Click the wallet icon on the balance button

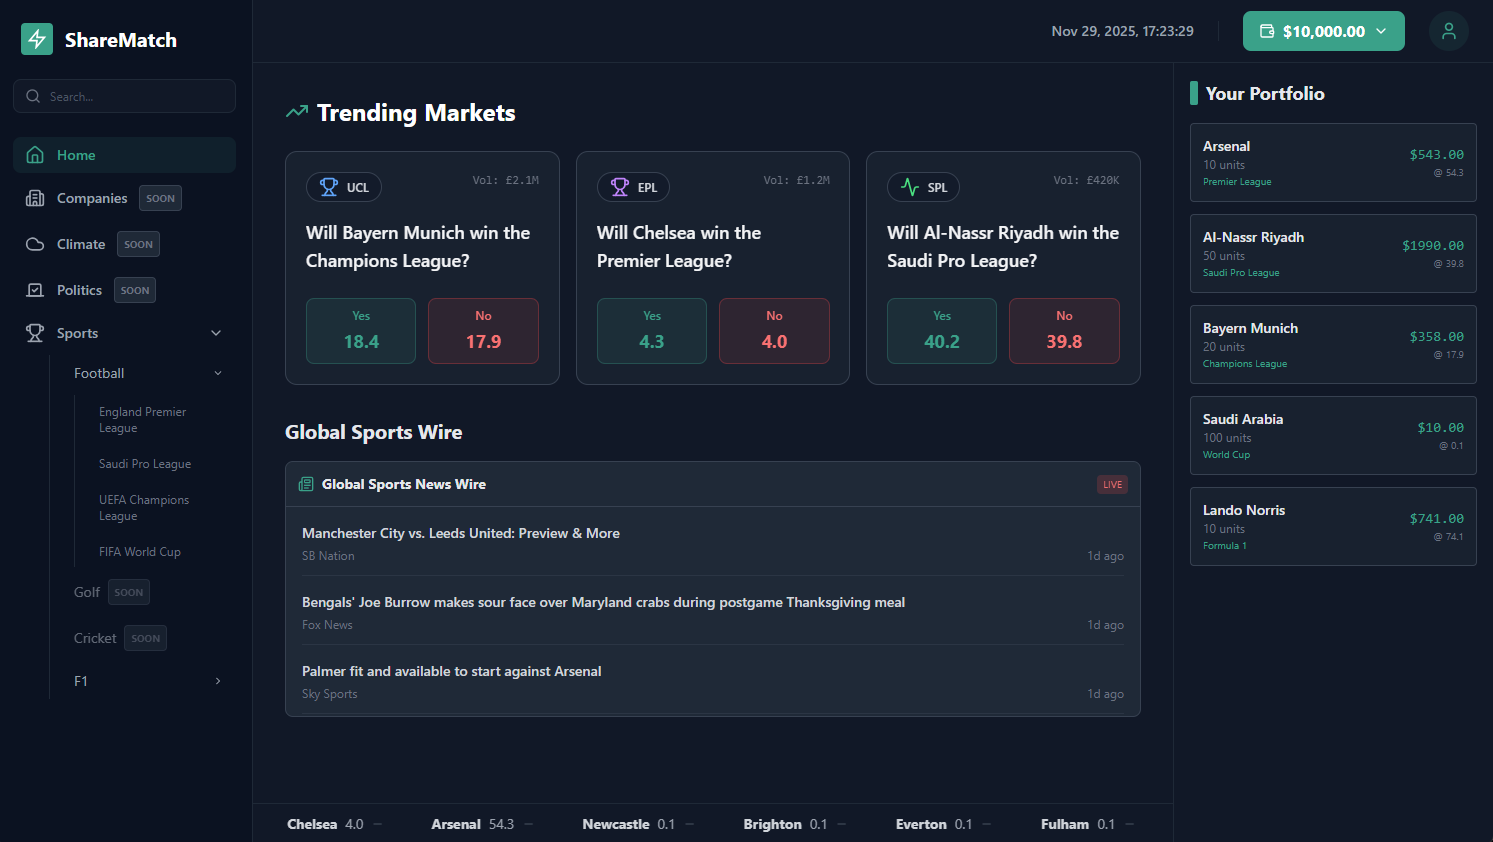coord(1266,31)
